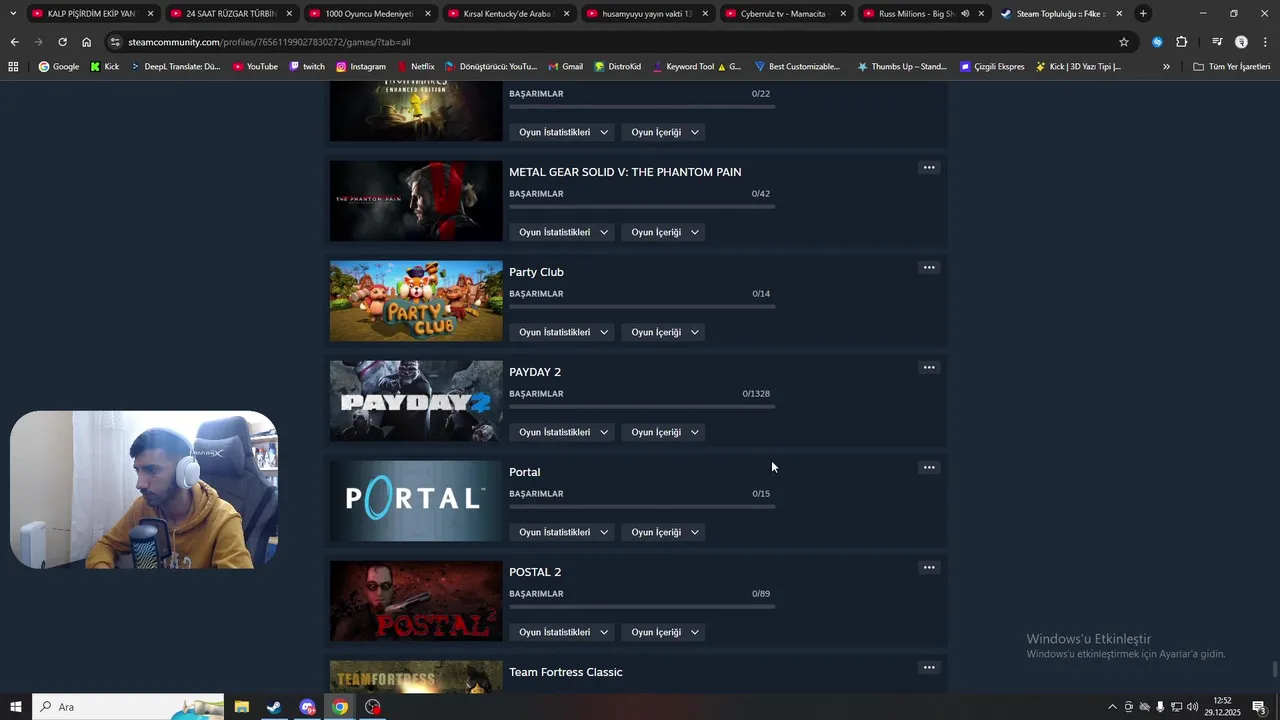This screenshot has width=1280, height=720.
Task: Switch to the 1000 Oyuncu Medeniyeti tab
Action: (x=369, y=14)
